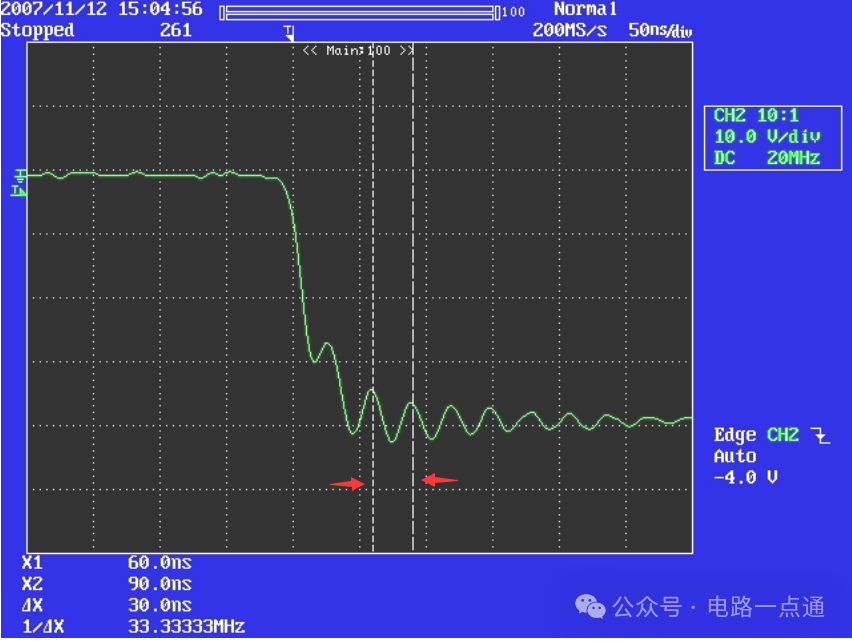Click the memory length value 100 beside the bar
Image resolution: width=852 pixels, height=641 pixels.
tap(513, 12)
